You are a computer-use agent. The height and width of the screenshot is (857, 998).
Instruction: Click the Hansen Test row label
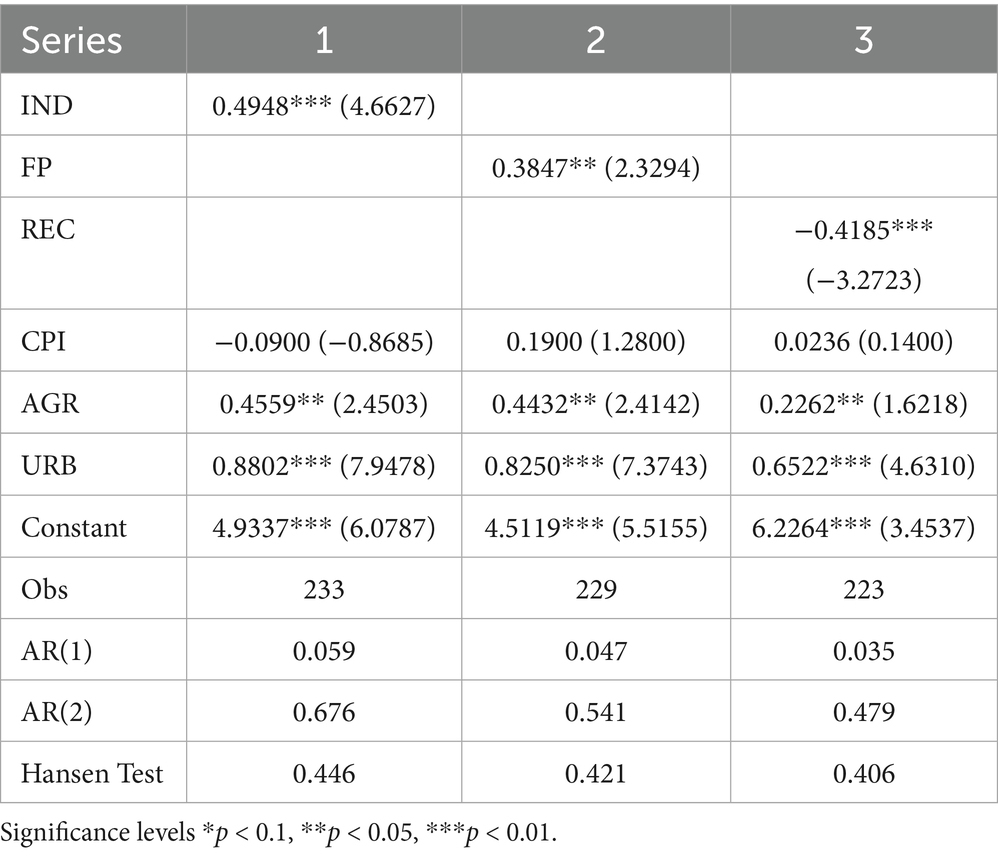click(x=92, y=774)
